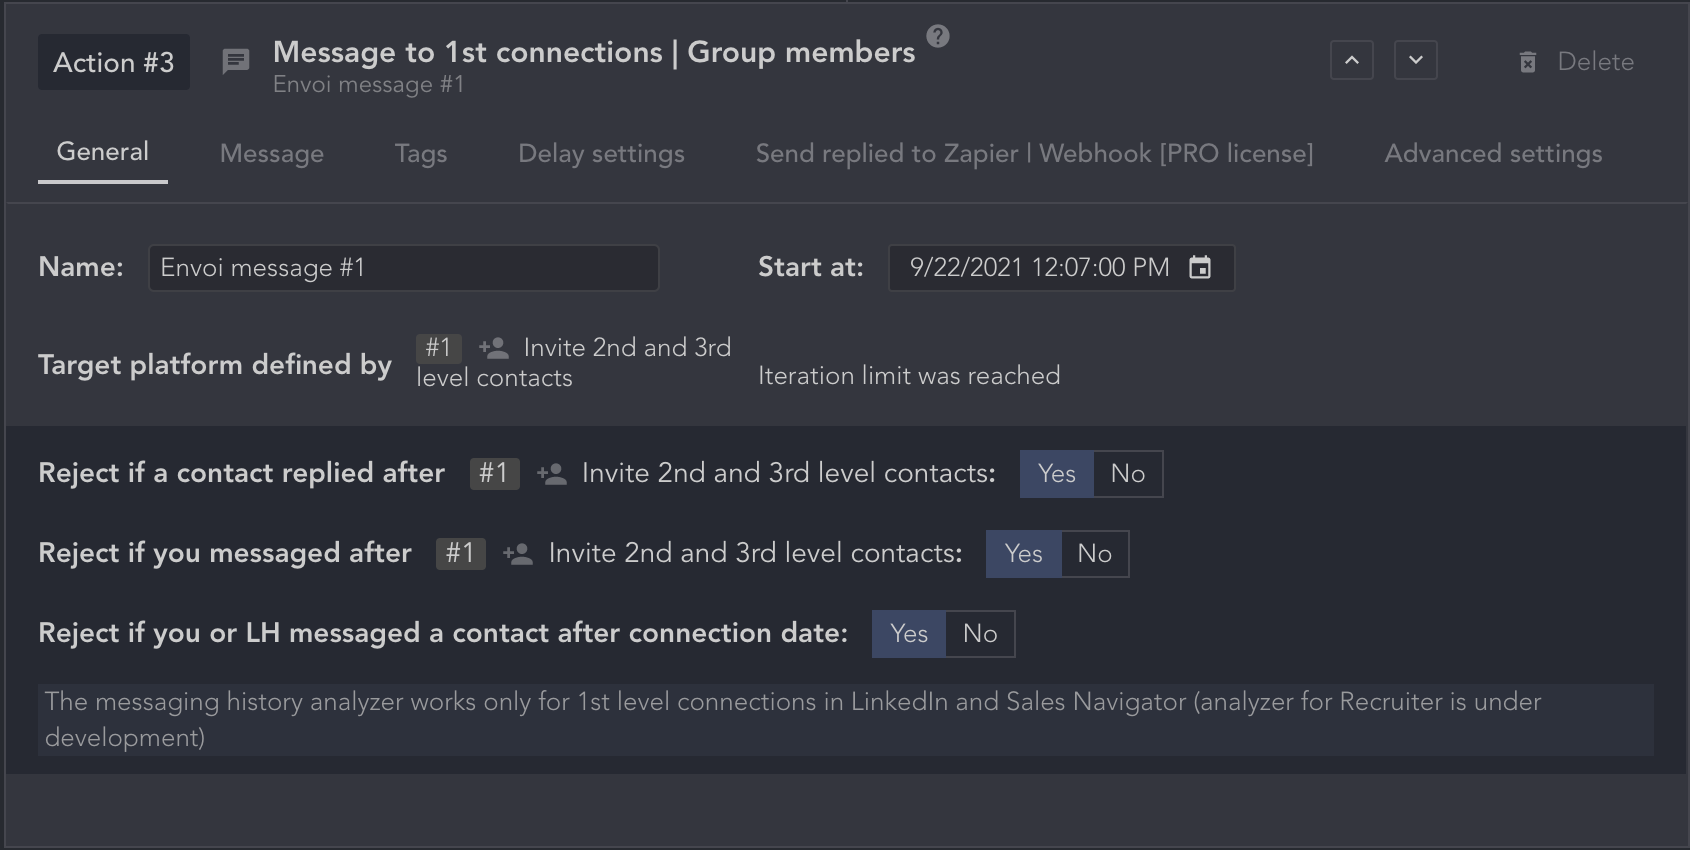Image resolution: width=1690 pixels, height=850 pixels.
Task: Click add-contact icon in 'contact replied after' row
Action: click(x=552, y=473)
